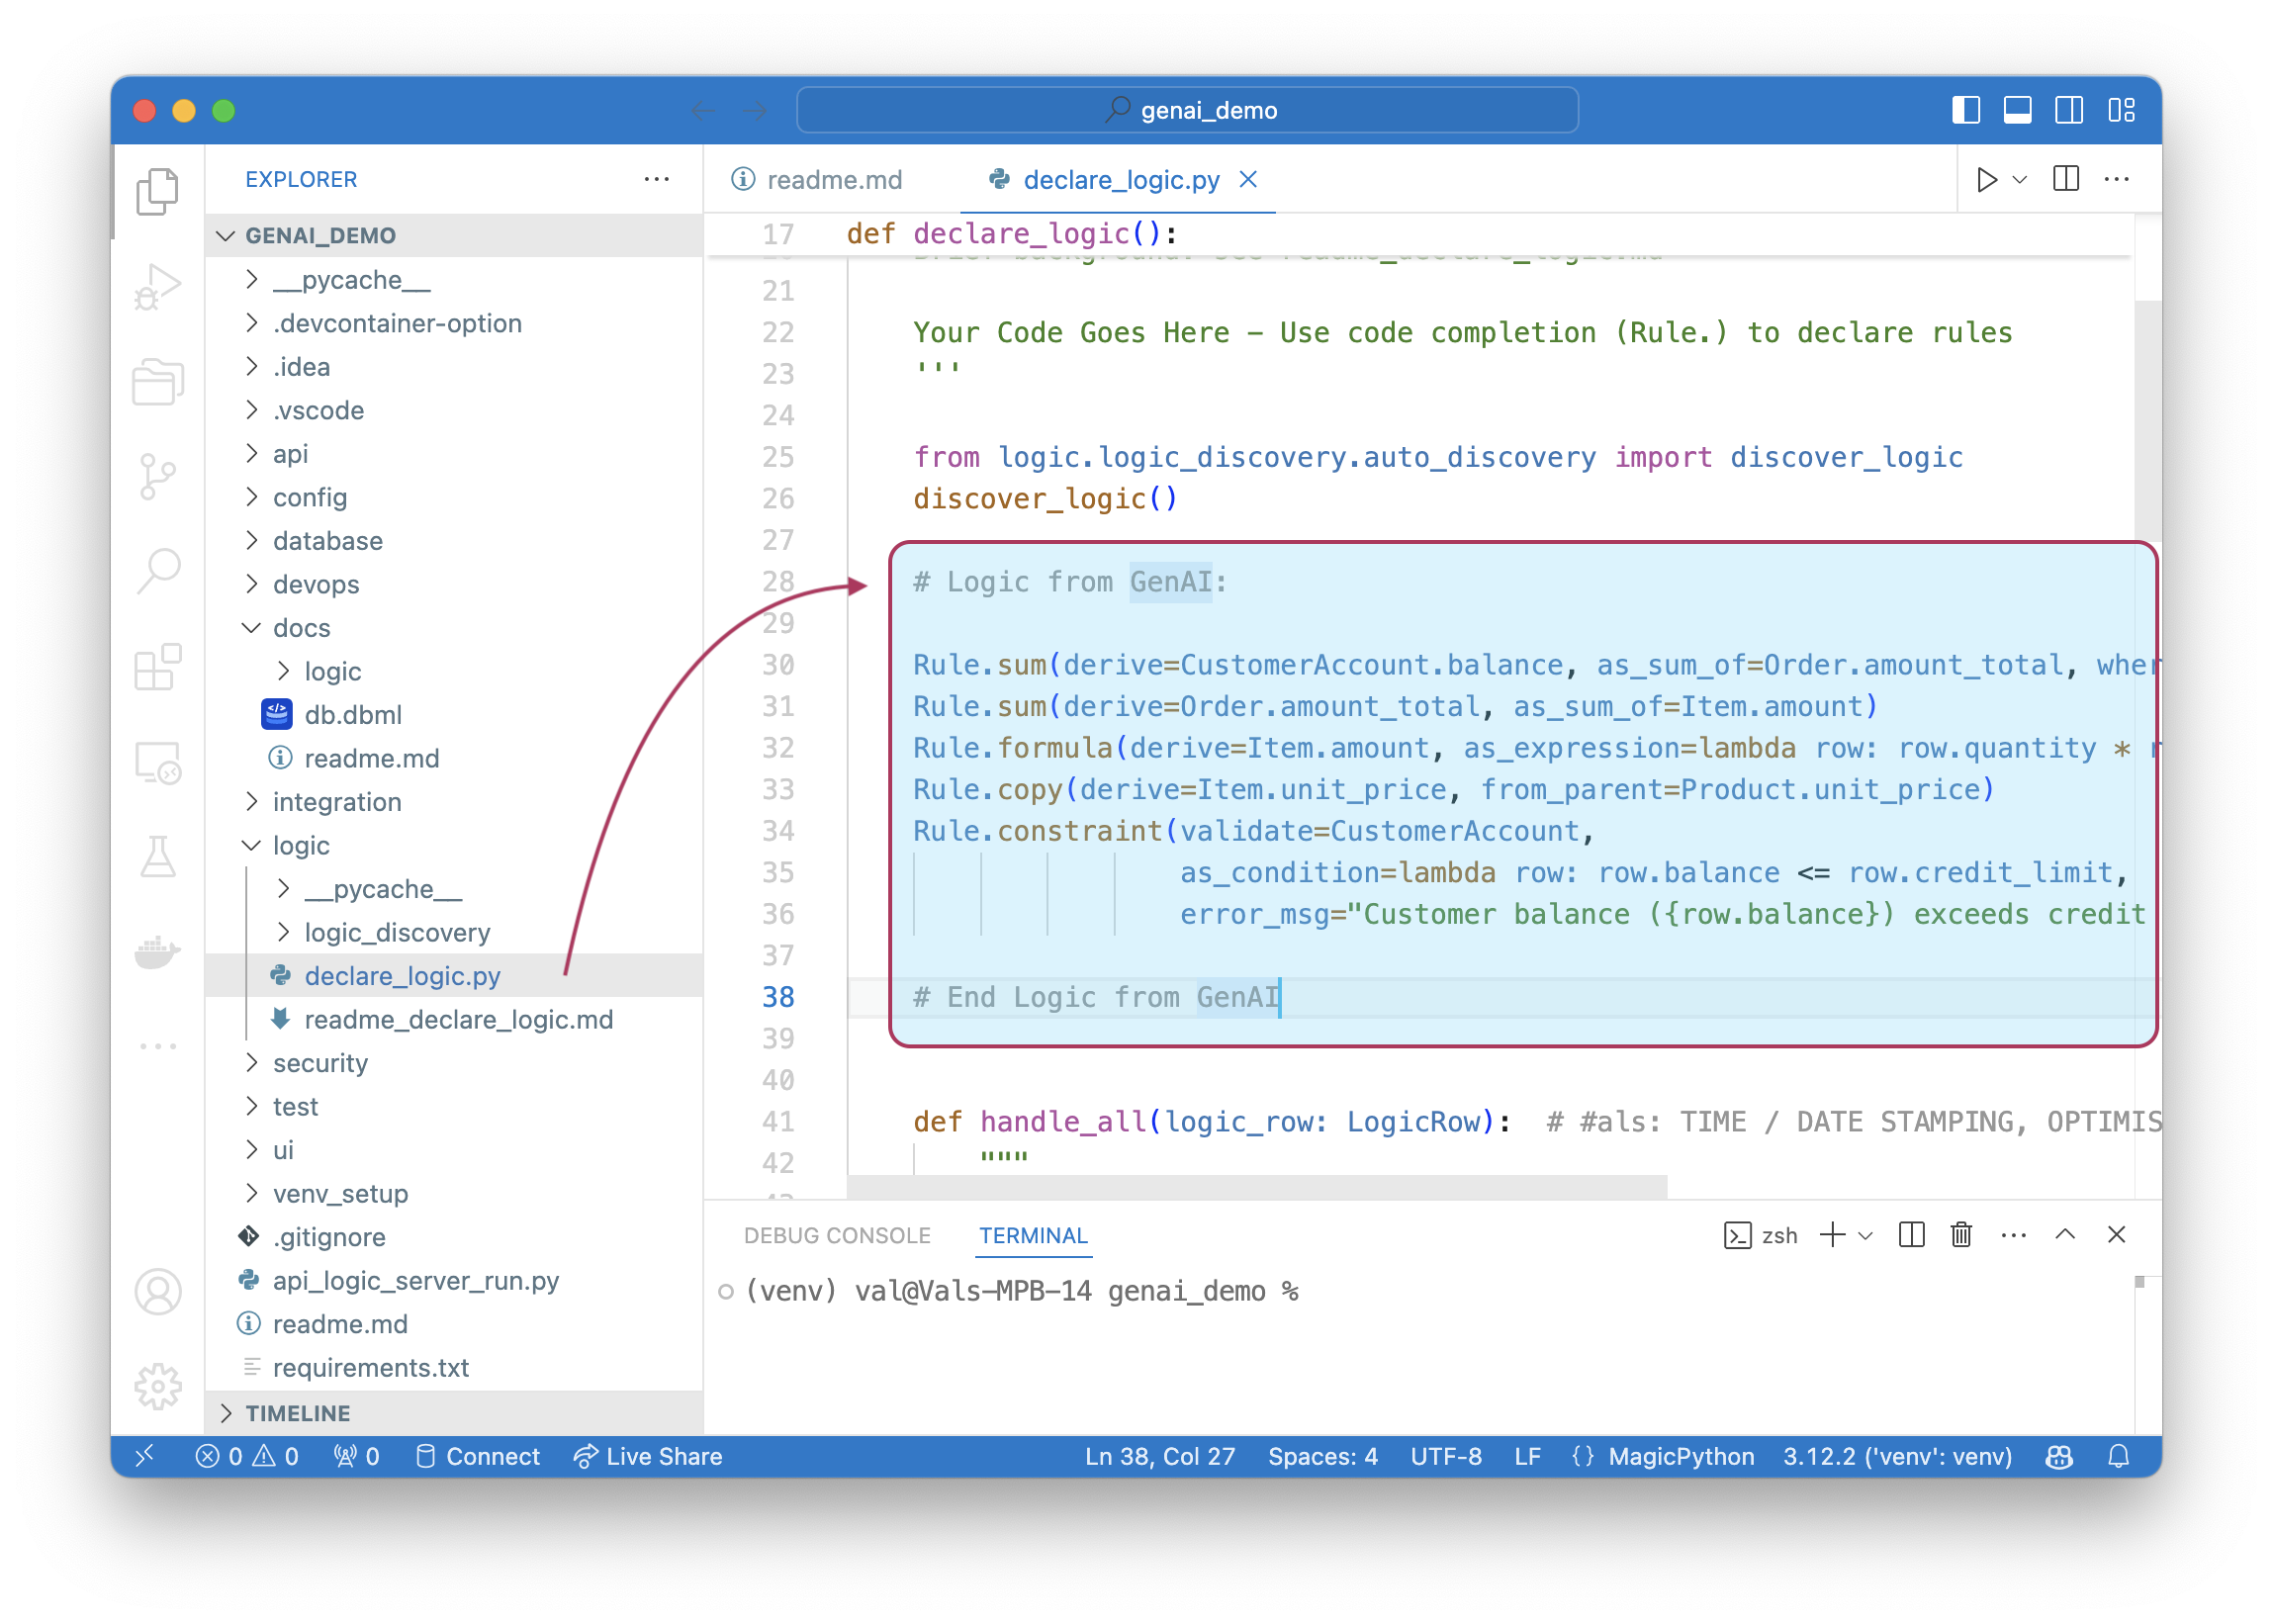The height and width of the screenshot is (1624, 2273).
Task: Open Customize Layout icon
Action: [2121, 110]
